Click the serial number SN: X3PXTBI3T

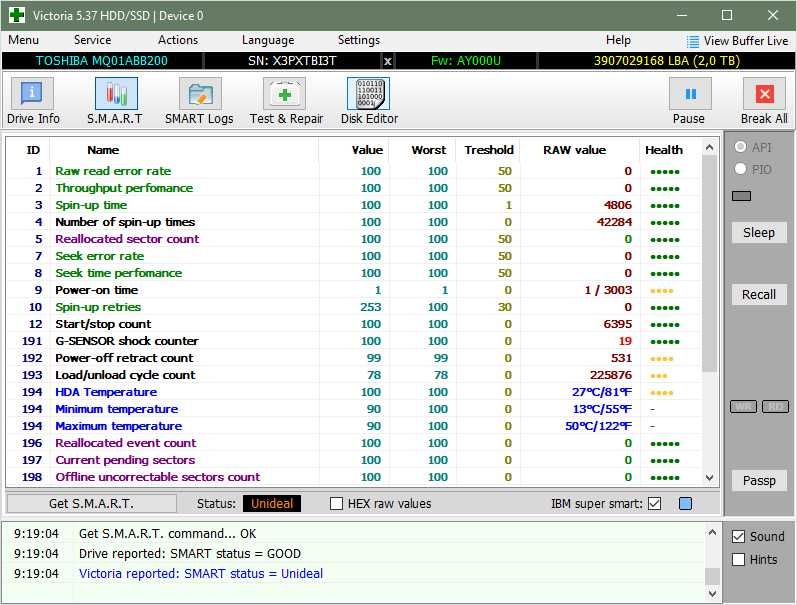coord(292,61)
